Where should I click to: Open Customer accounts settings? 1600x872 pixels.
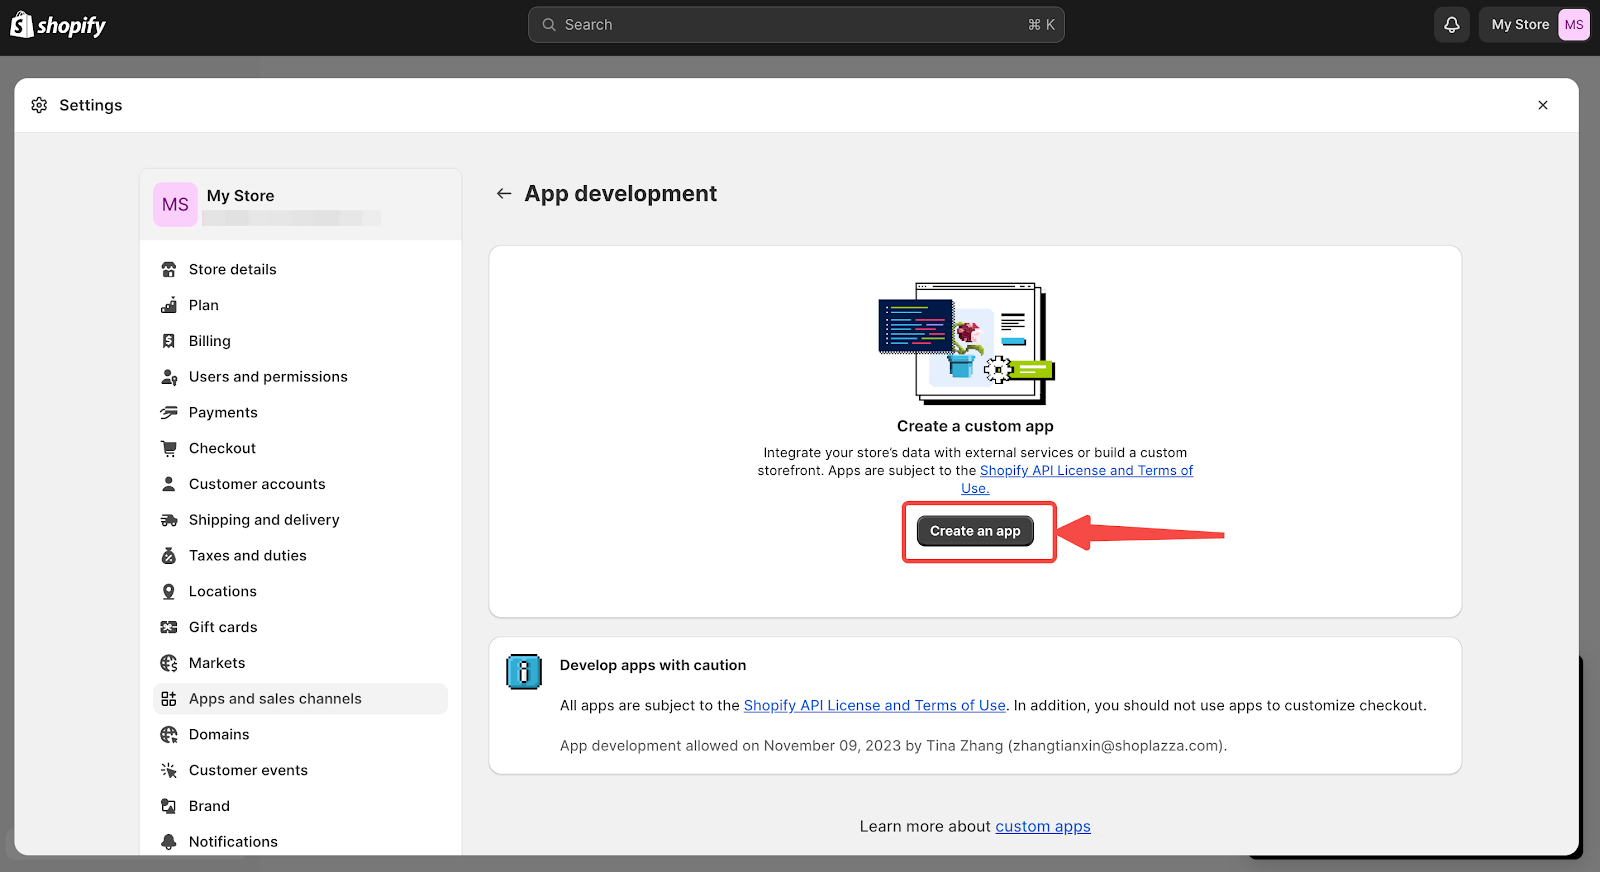300,484
